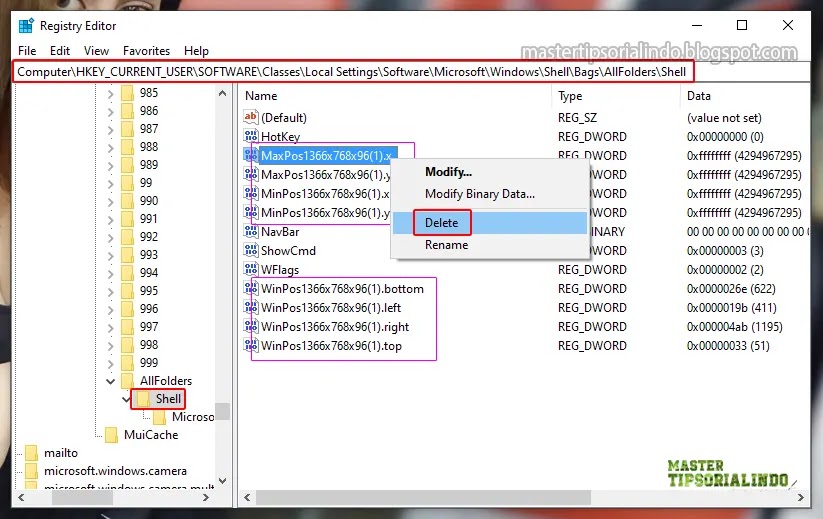Expand the 989 registry key
Image resolution: width=823 pixels, height=519 pixels.
(110, 165)
